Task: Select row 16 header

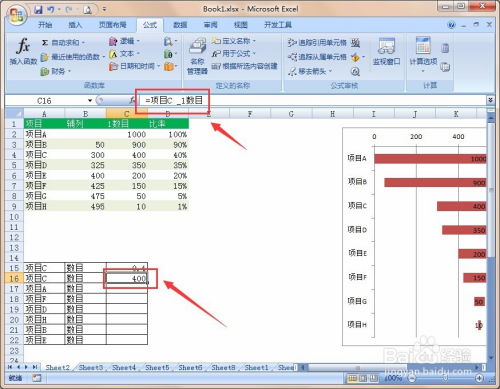Action: pos(14,278)
